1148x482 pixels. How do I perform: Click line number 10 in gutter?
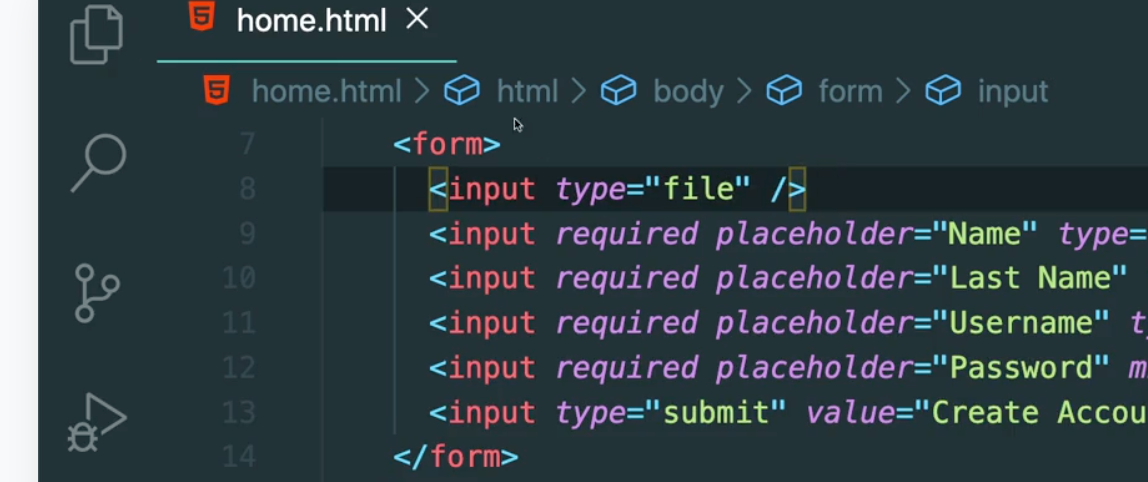239,278
